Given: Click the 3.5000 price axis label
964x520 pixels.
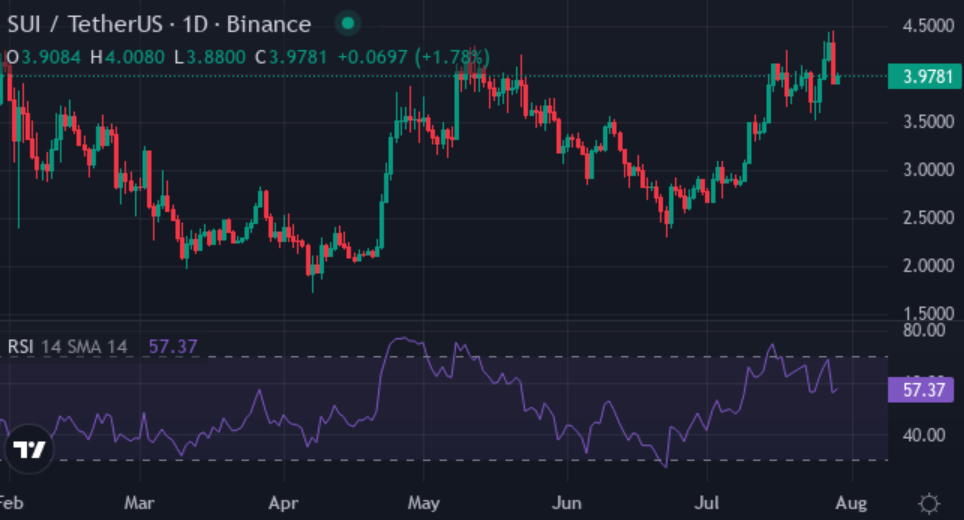Looking at the screenshot, I should click(x=928, y=122).
